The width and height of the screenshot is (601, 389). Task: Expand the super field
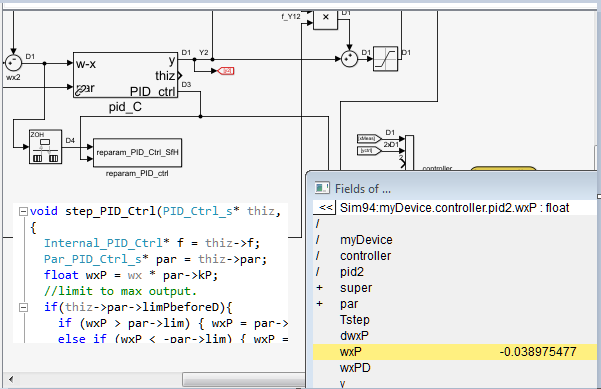click(320, 288)
